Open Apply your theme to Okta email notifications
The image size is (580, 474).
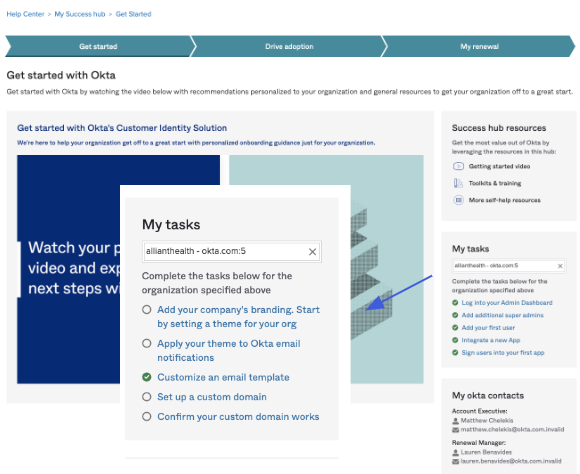click(229, 350)
